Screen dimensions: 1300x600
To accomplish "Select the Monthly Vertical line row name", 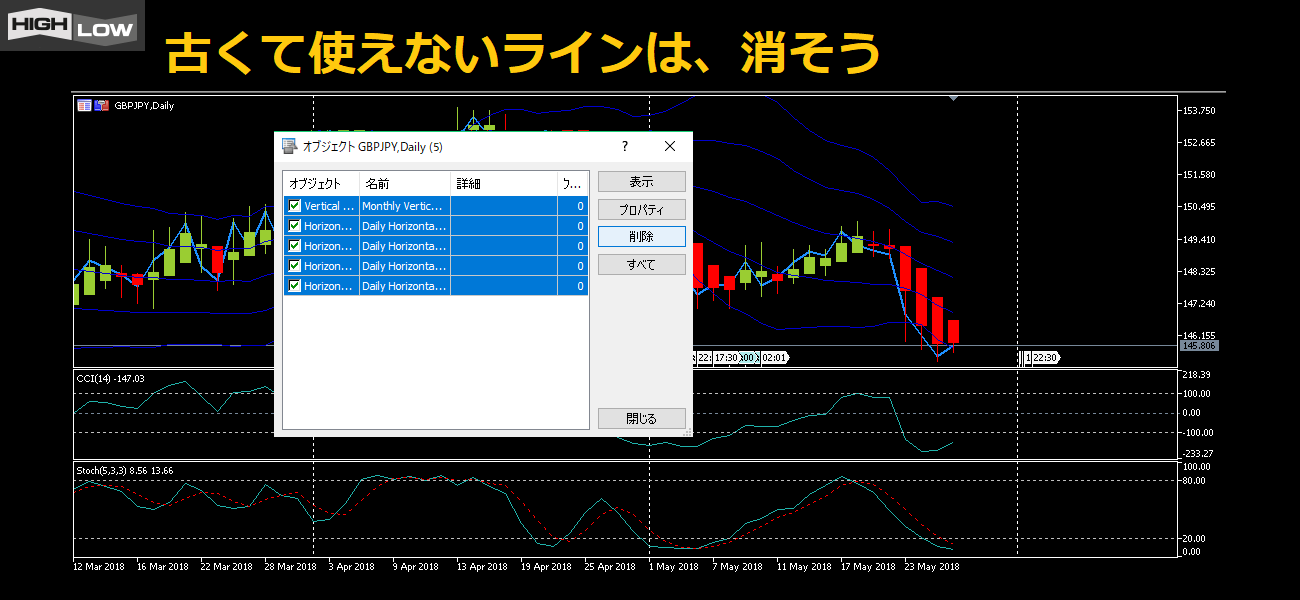I will tap(404, 206).
